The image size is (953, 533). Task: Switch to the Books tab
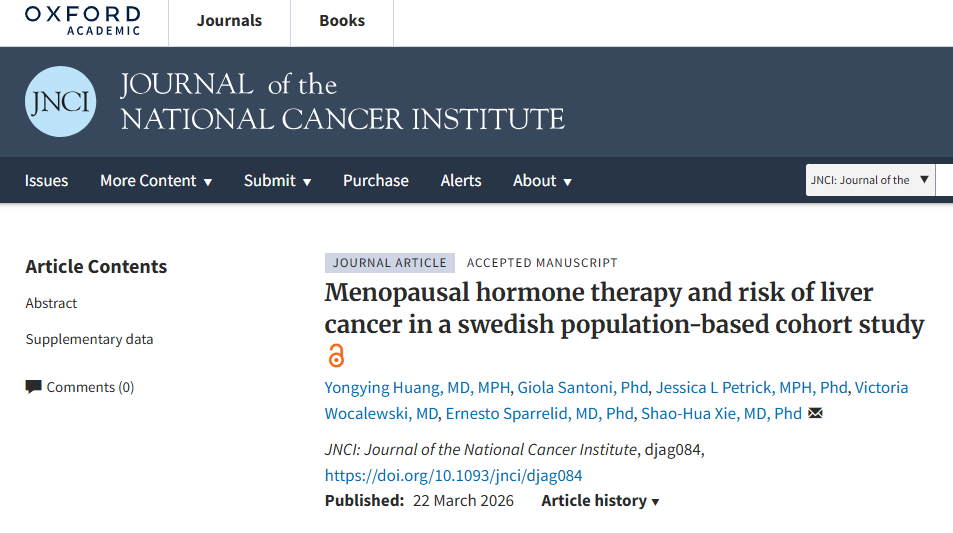[x=342, y=21]
